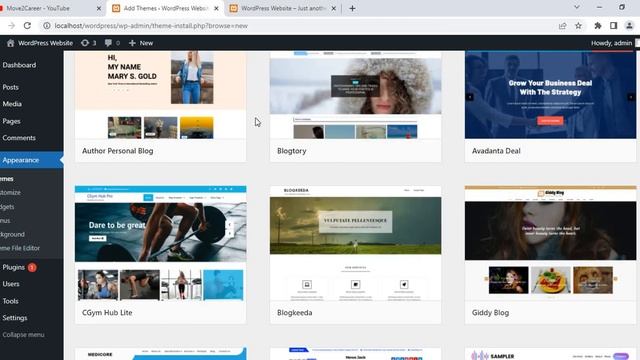Select the Blogkeeda theme preview image

356,243
